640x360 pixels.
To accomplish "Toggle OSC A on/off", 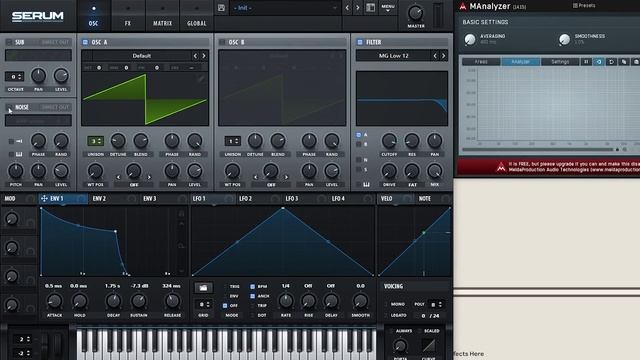I will coord(85,42).
